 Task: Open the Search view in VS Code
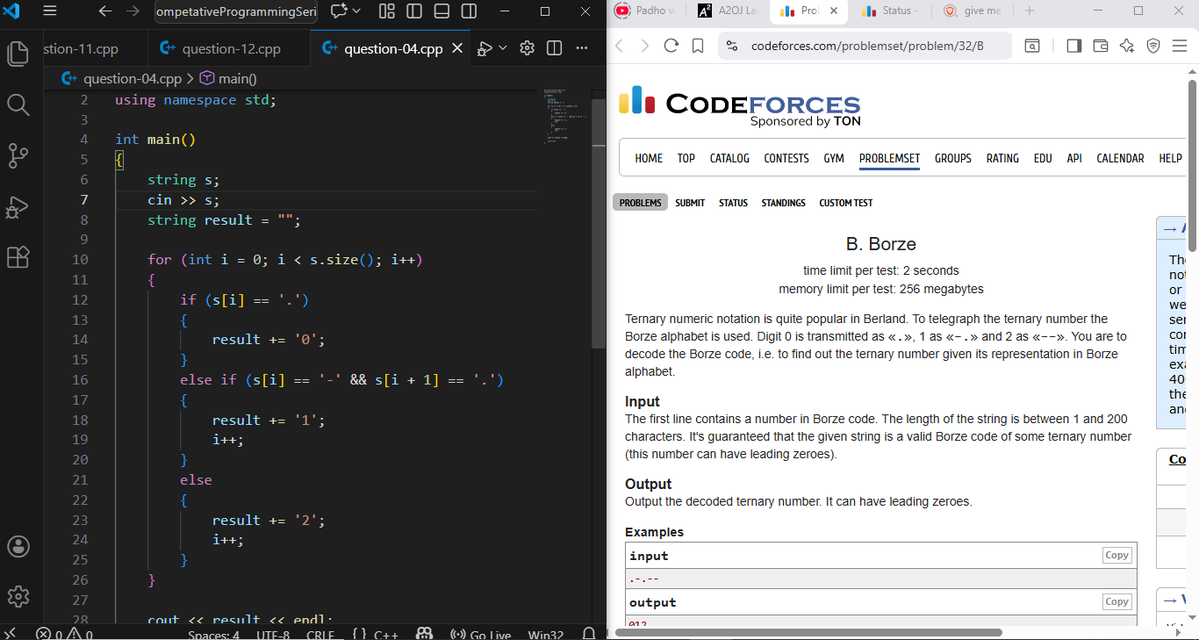click(x=18, y=105)
